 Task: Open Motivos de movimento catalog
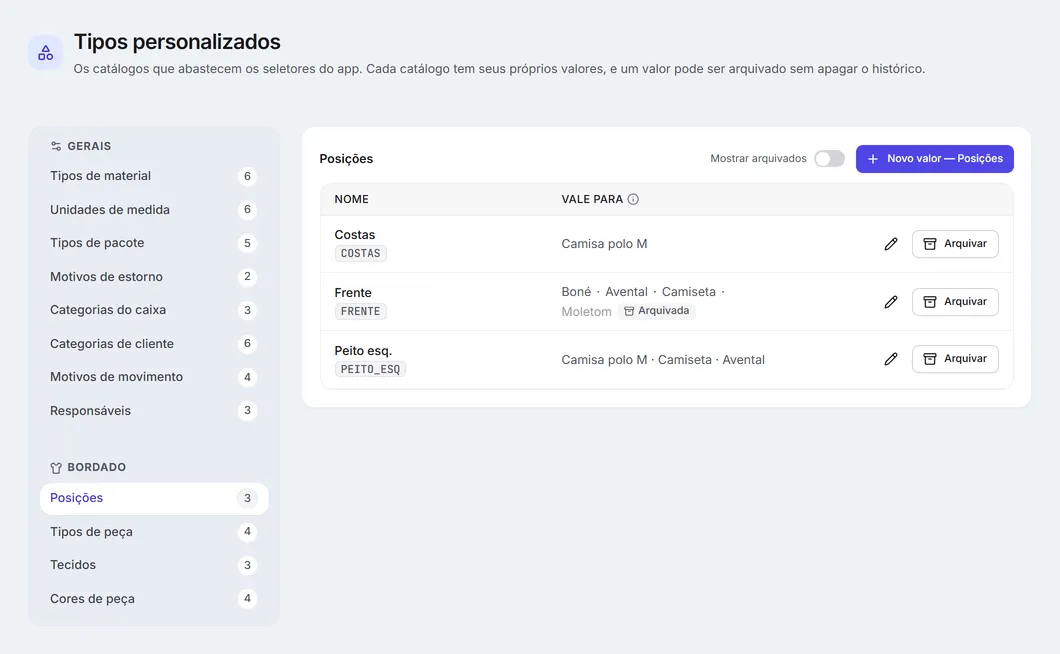pyautogui.click(x=154, y=377)
